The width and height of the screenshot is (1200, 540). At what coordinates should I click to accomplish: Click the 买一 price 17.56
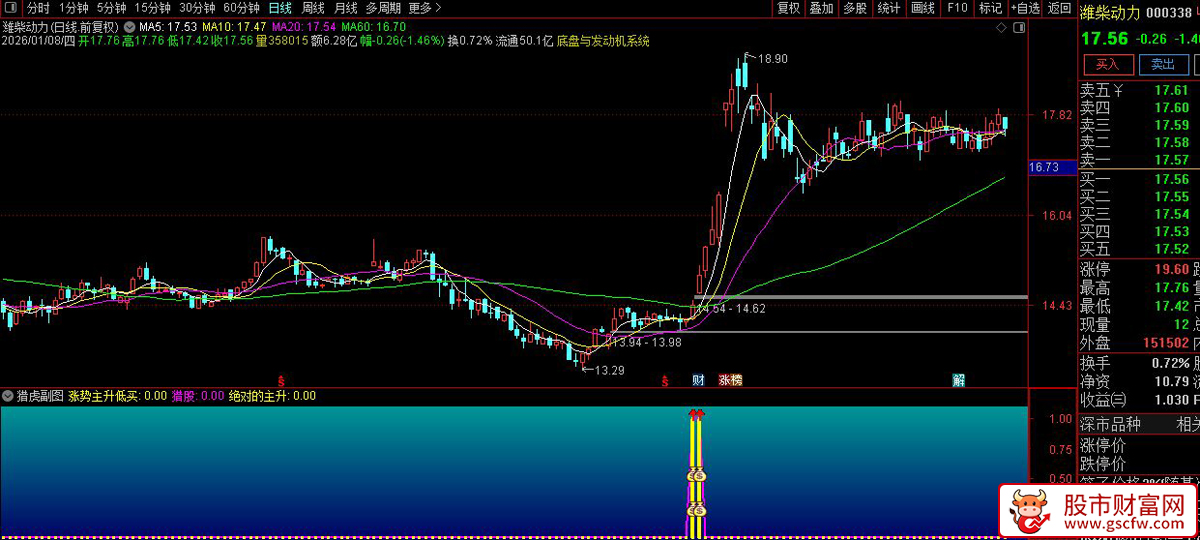[1171, 180]
